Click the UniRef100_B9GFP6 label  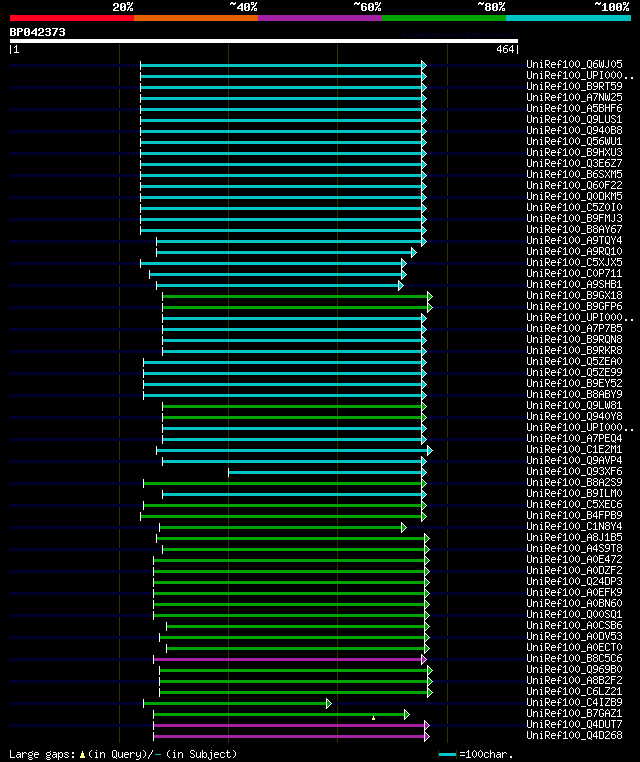[x=574, y=306]
